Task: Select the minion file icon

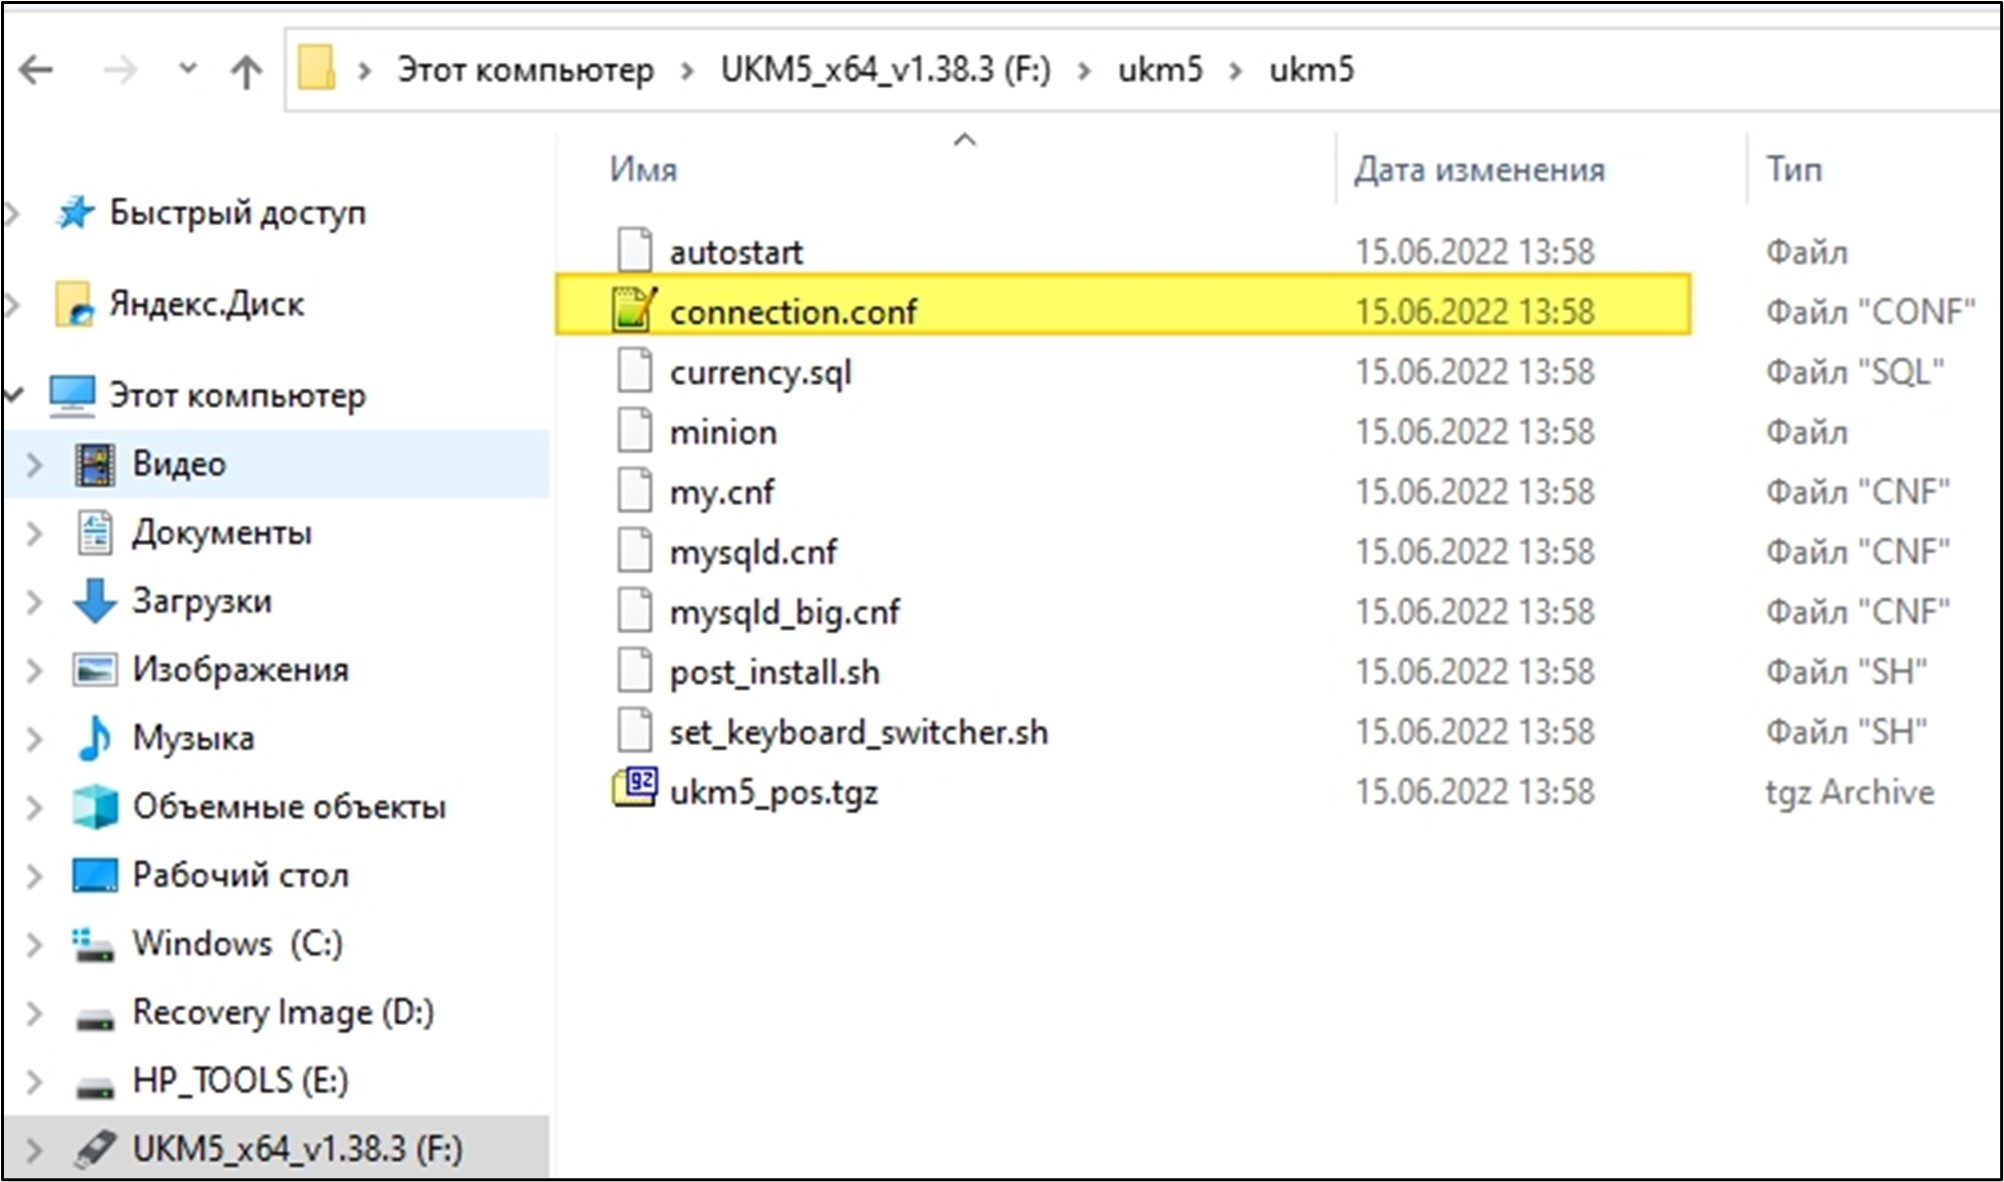Action: 635,430
